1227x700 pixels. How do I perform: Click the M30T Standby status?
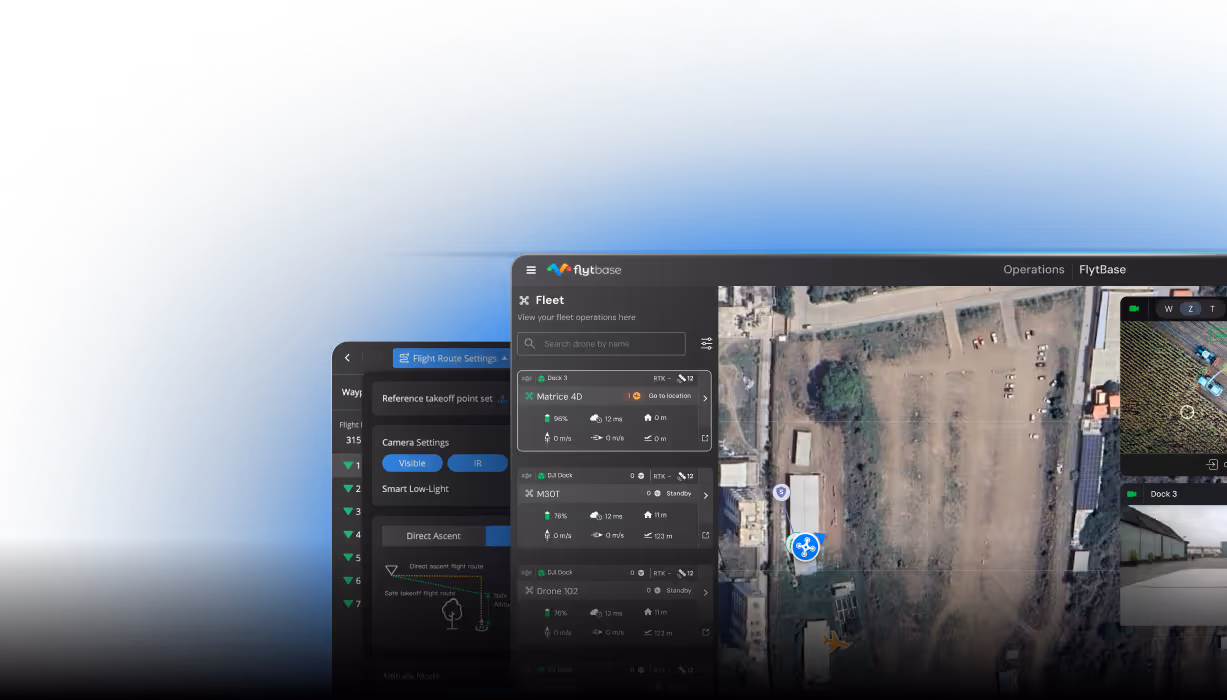tap(679, 493)
